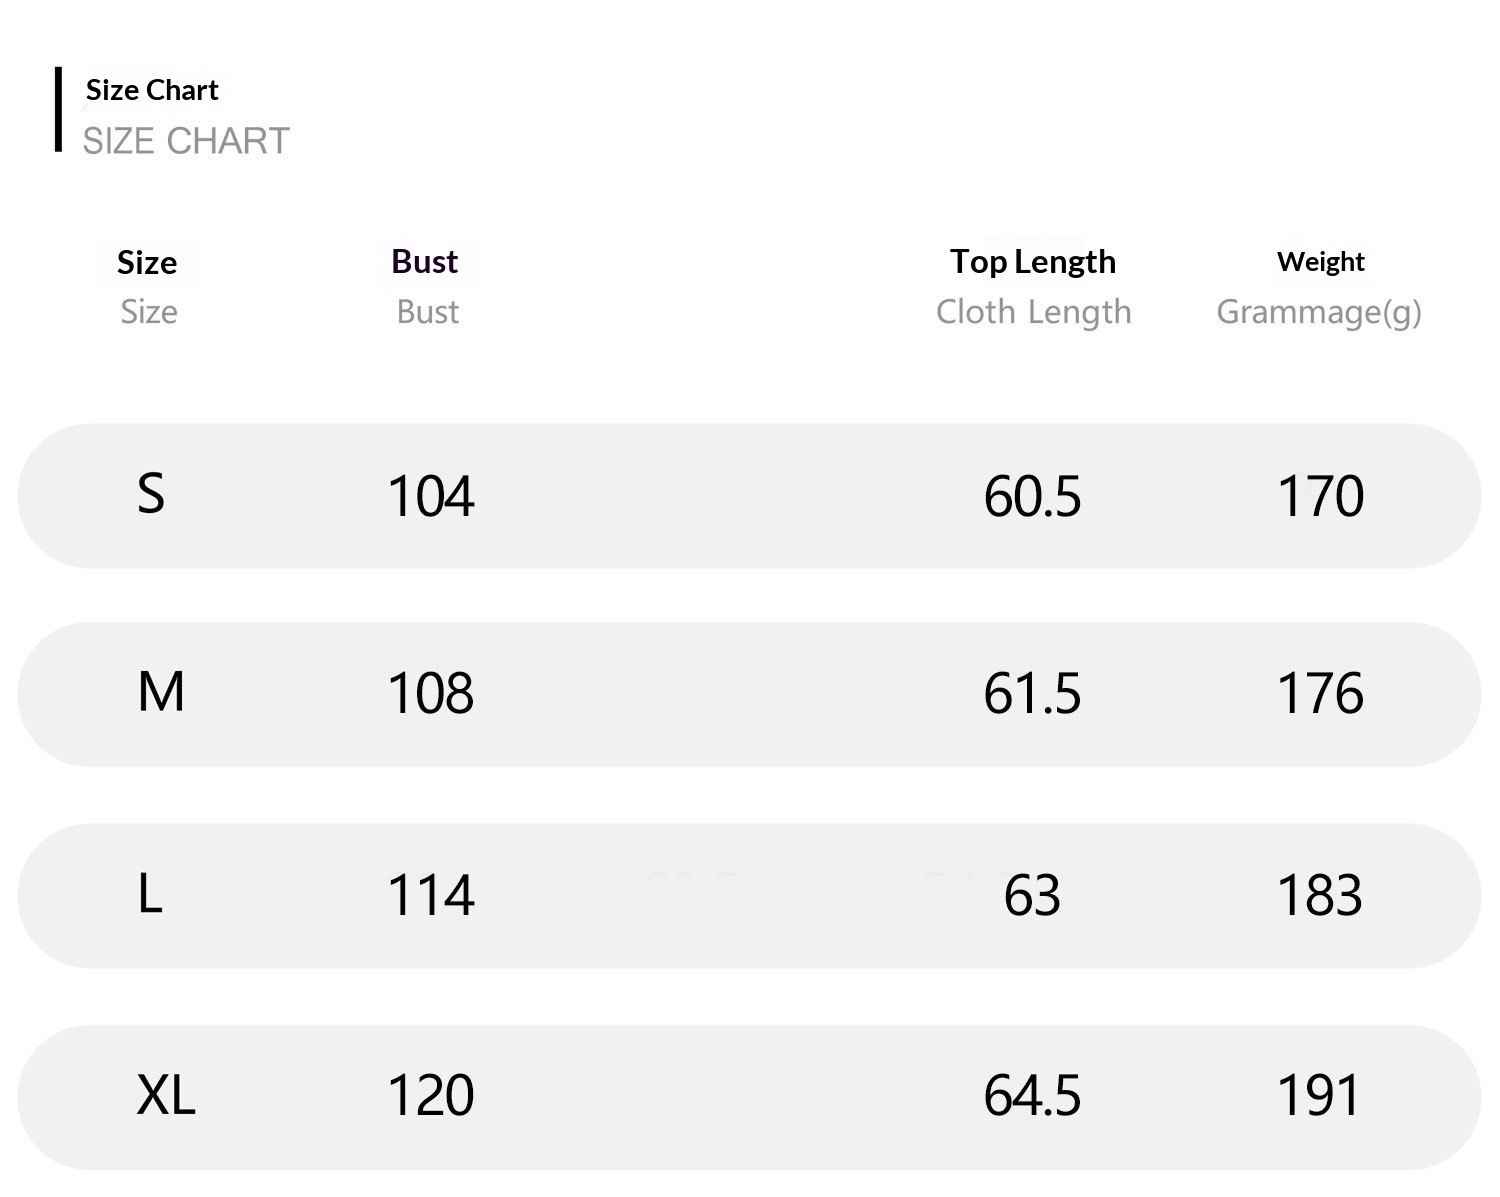This screenshot has height=1197, width=1500.
Task: Click the 191 grammage value
Action: [x=1320, y=1095]
